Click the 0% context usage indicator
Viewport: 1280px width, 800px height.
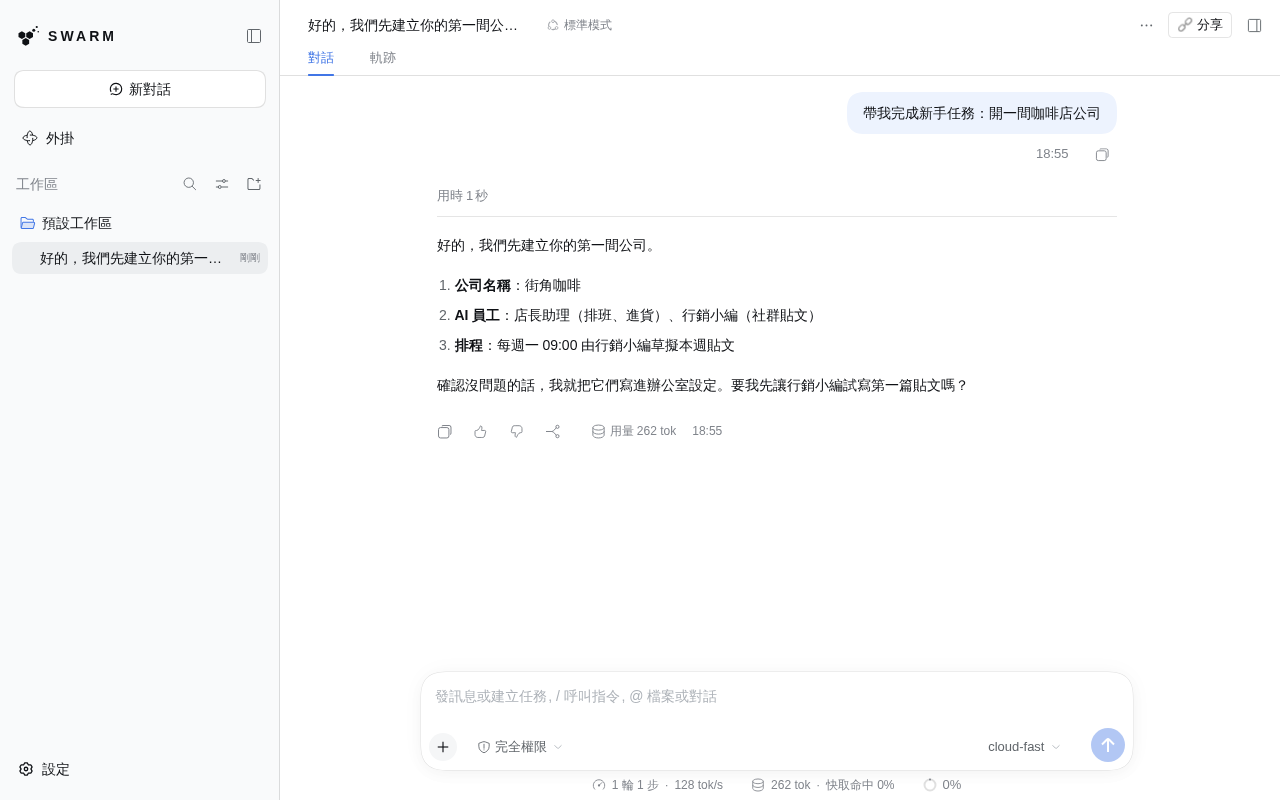click(x=942, y=785)
